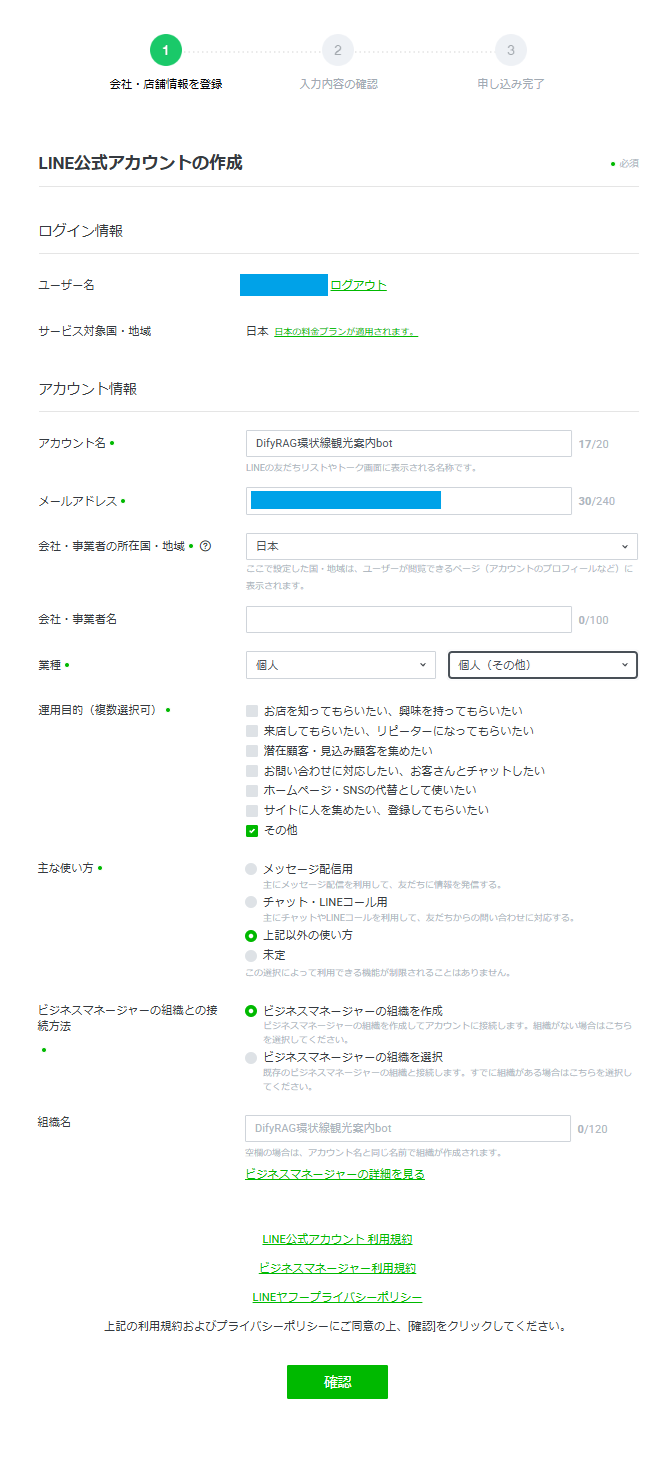Click the 申し込み完了 step label

[x=511, y=84]
